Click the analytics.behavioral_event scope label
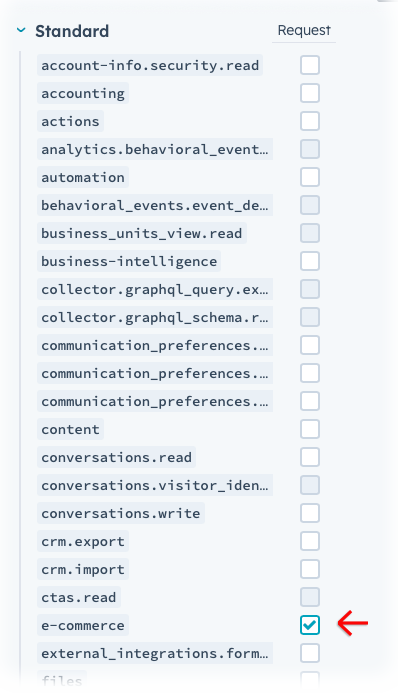This screenshot has width=398, height=696. coord(155,150)
